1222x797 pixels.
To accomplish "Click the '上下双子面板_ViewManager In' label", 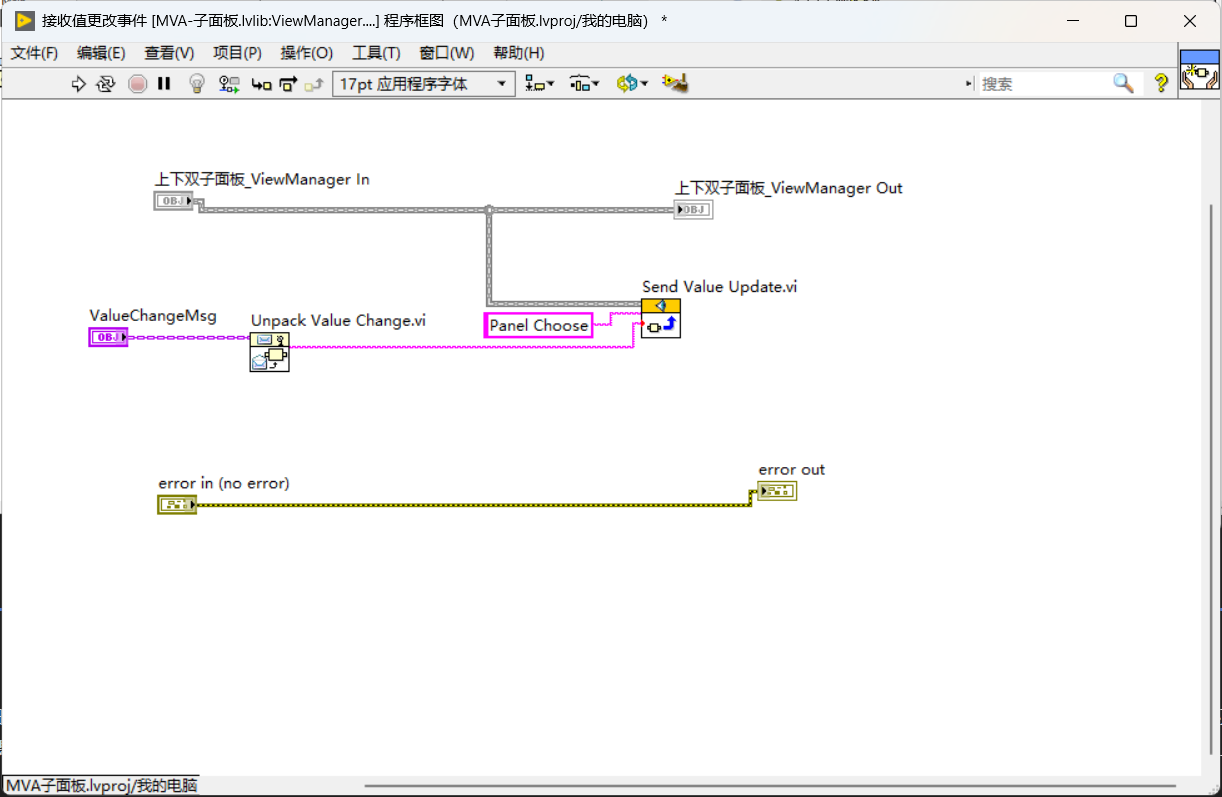I will click(x=262, y=179).
